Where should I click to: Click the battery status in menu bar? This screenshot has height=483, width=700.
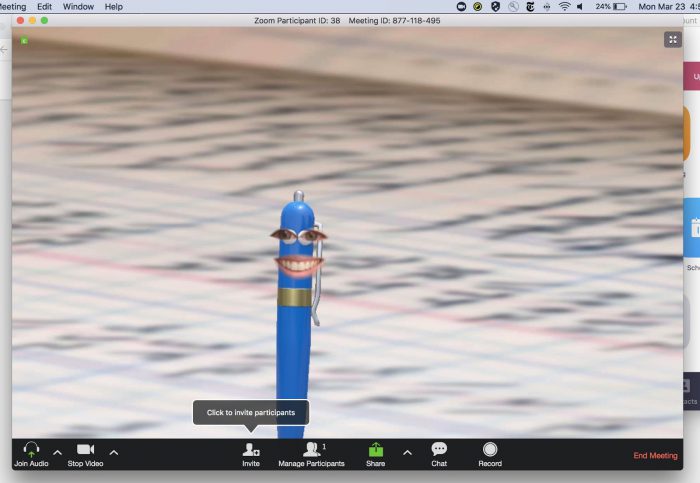[610, 6]
